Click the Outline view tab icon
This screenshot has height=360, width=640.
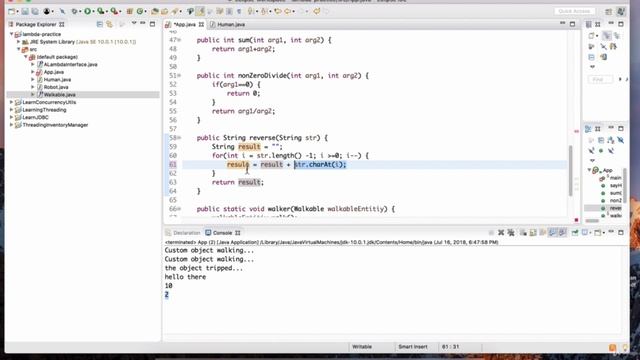pyautogui.click(x=588, y=129)
